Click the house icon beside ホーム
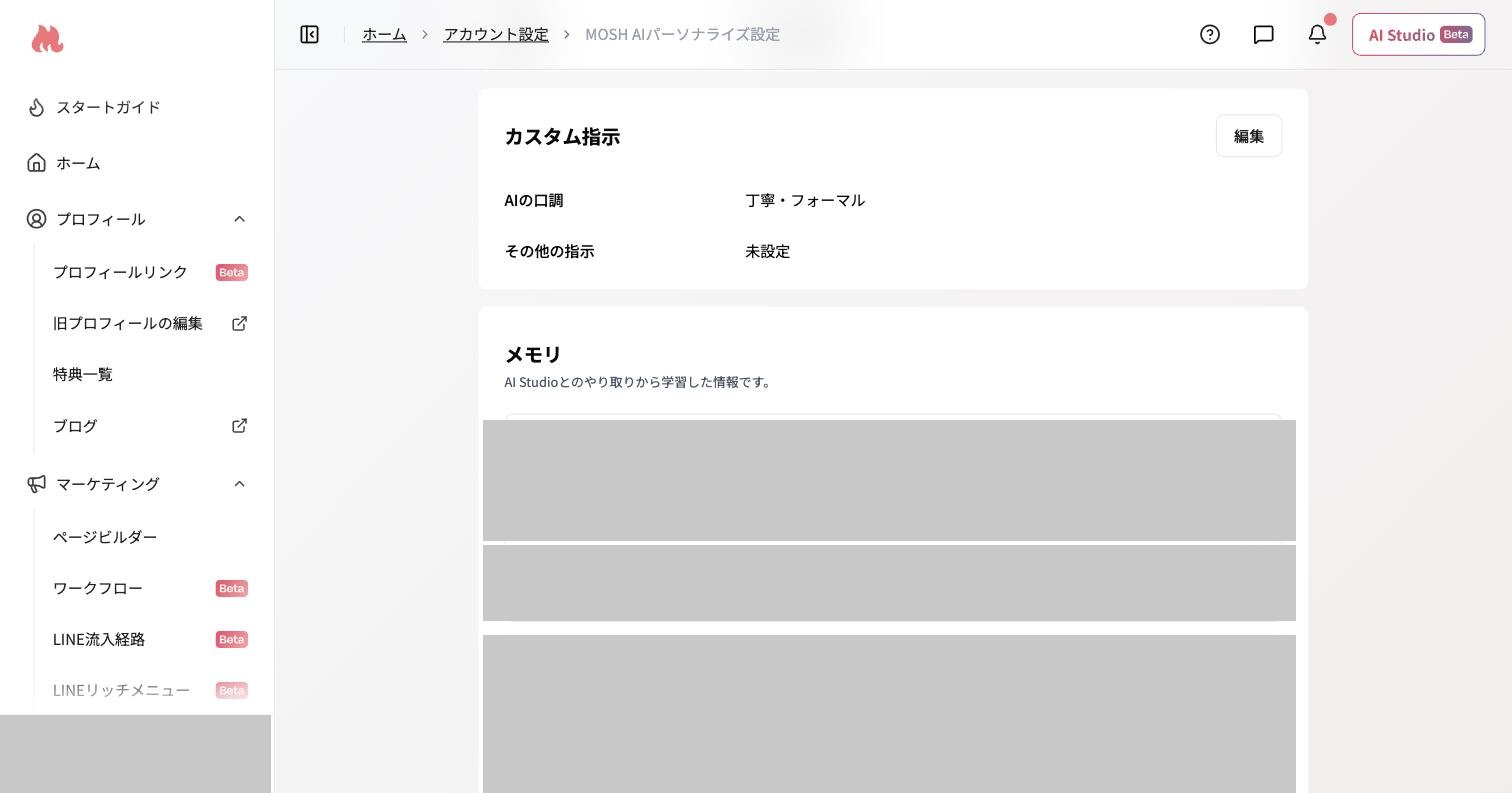1512x793 pixels. (x=37, y=163)
